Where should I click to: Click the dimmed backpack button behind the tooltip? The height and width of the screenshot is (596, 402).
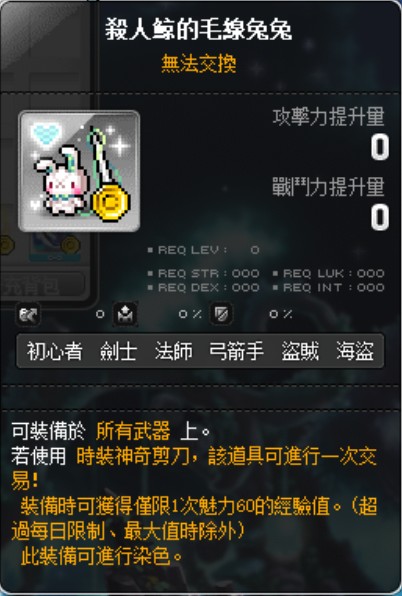[x=42, y=286]
